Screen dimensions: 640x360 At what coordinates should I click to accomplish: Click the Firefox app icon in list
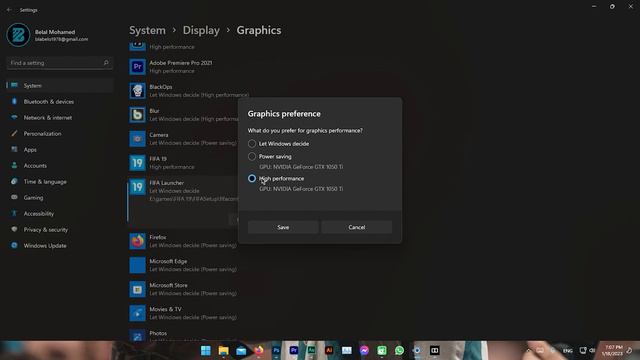point(138,241)
